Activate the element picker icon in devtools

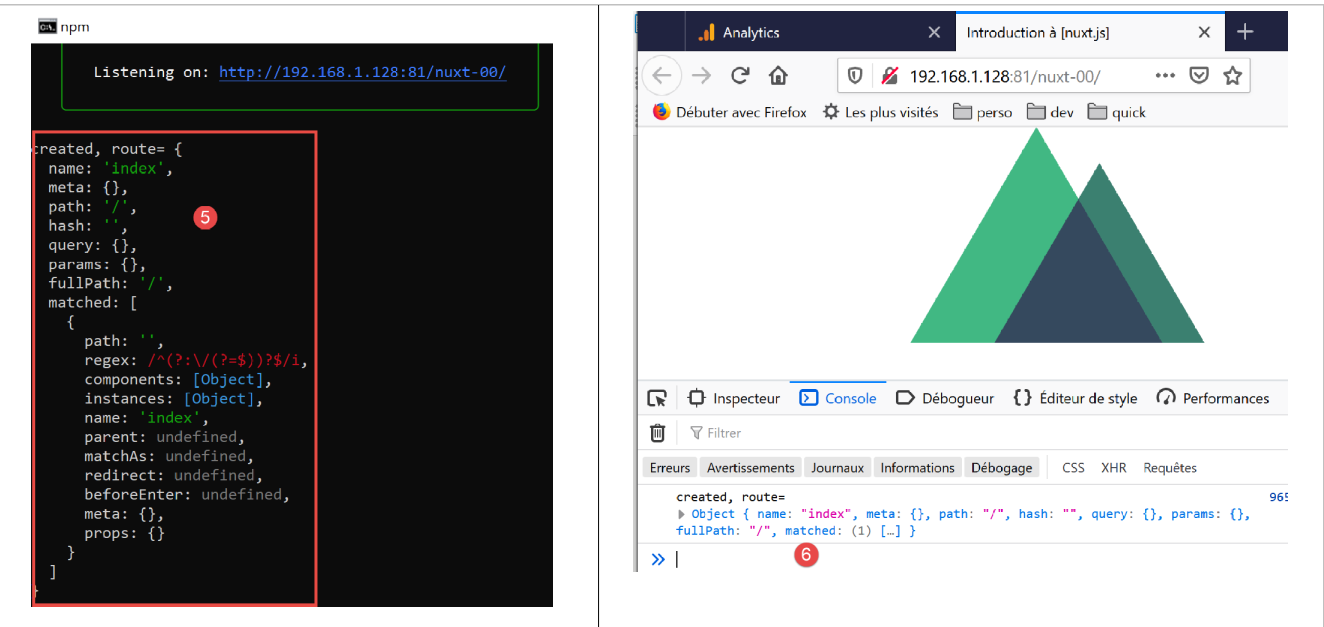point(656,398)
